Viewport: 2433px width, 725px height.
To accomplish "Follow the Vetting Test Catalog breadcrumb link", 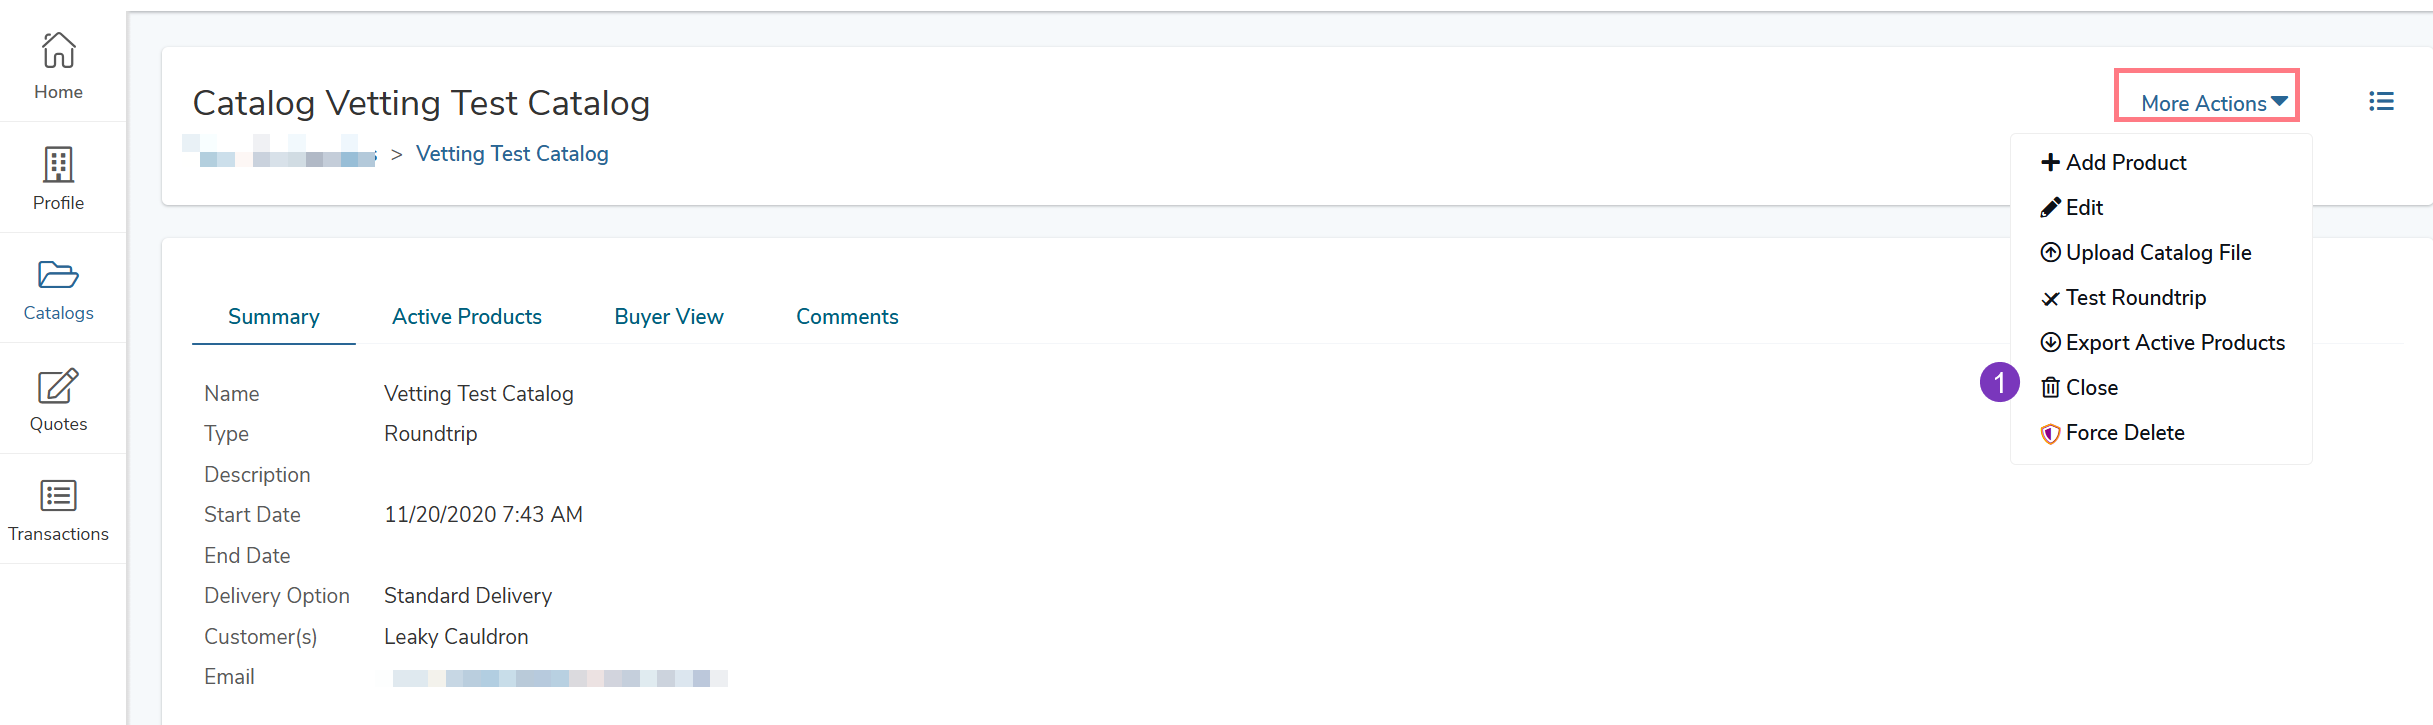I will 512,154.
